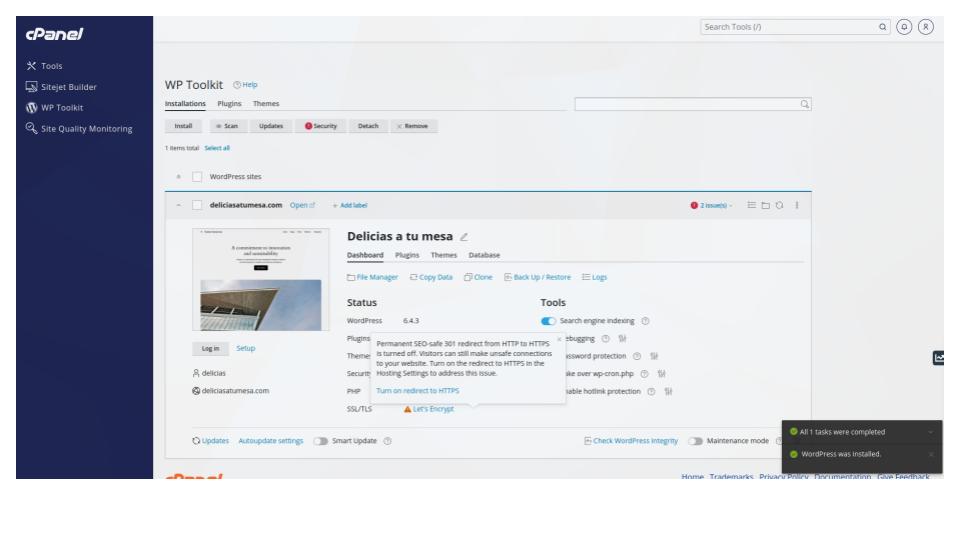Click the Select all link
This screenshot has height=540, width=960.
click(217, 148)
